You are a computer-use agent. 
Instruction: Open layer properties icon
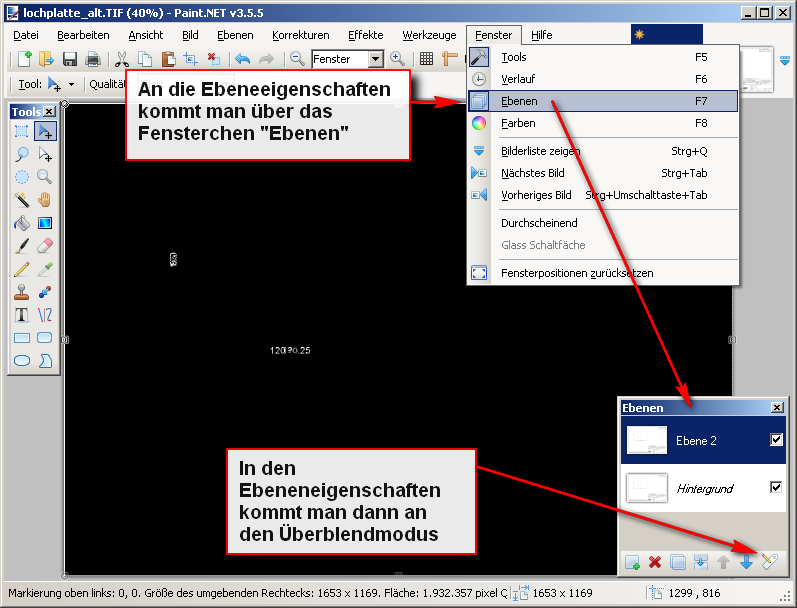770,562
